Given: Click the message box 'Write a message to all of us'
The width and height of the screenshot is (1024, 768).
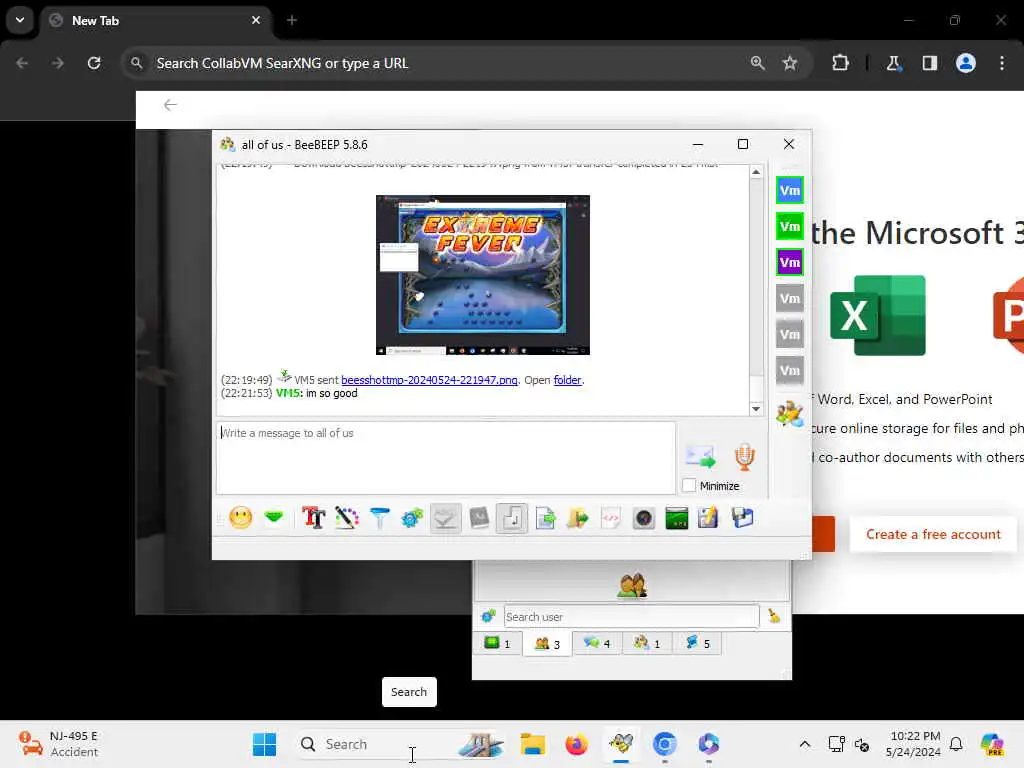Looking at the screenshot, I should (446, 457).
